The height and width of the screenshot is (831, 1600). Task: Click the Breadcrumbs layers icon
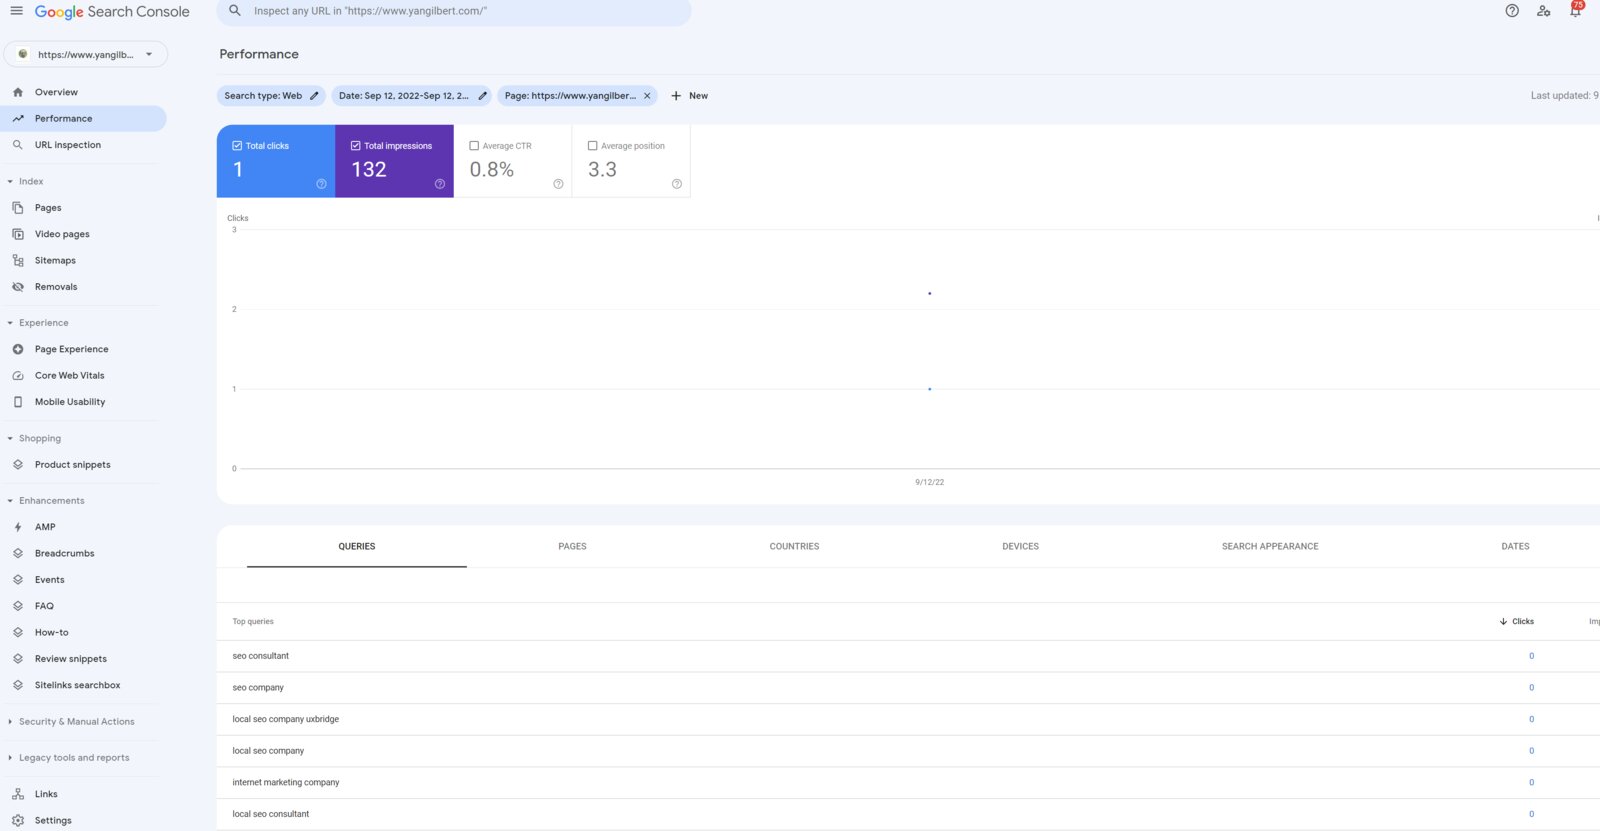(18, 553)
